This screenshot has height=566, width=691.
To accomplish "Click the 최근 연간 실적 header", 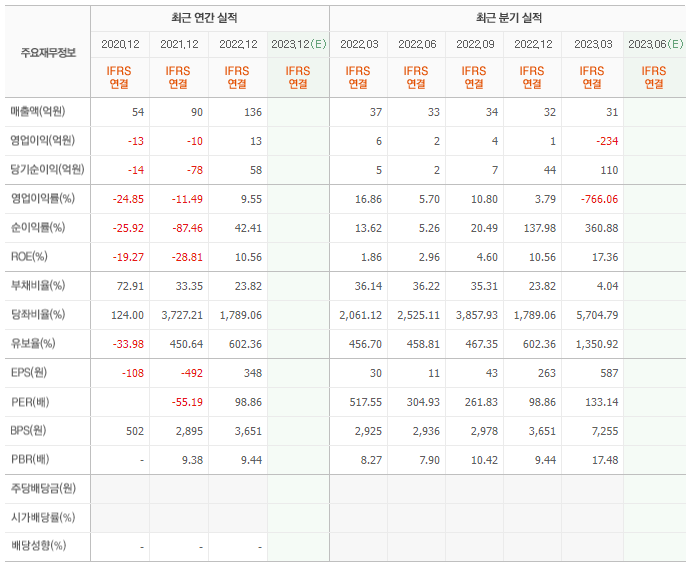I will pyautogui.click(x=204, y=18).
